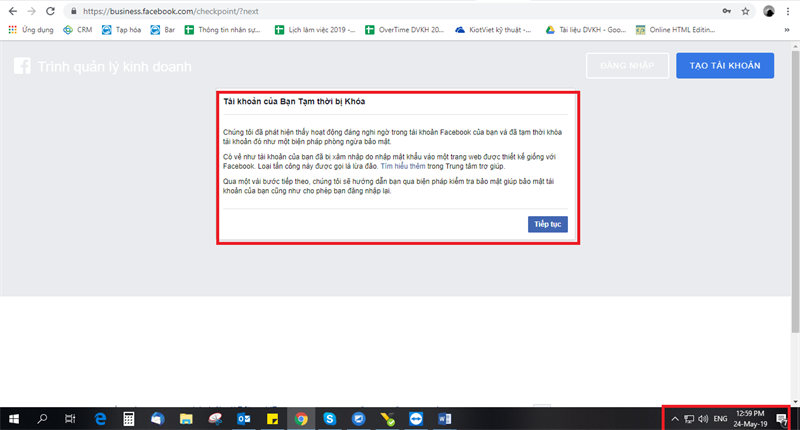Viewport: 800px width, 430px height.
Task: Click the ENG language indicator
Action: [720, 419]
